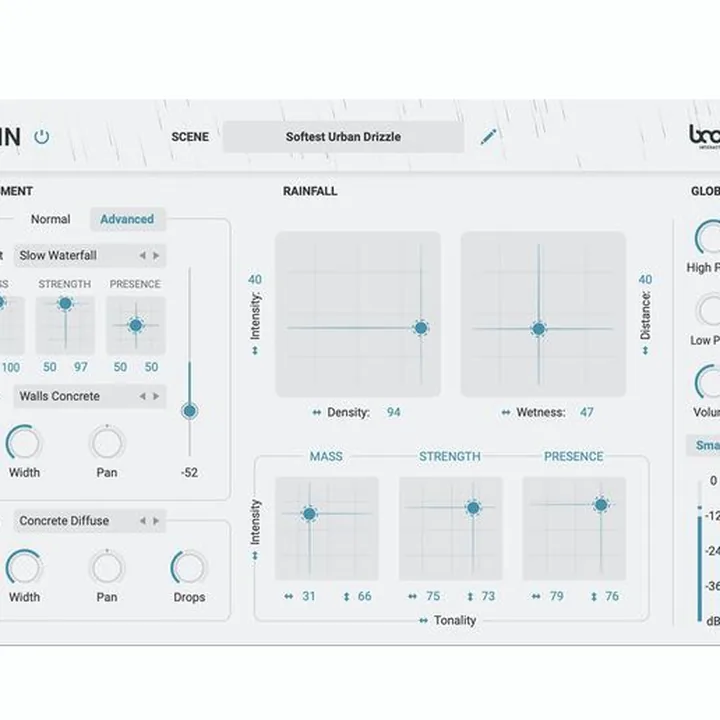Open the Concrete Diffuse dropdown

90,521
